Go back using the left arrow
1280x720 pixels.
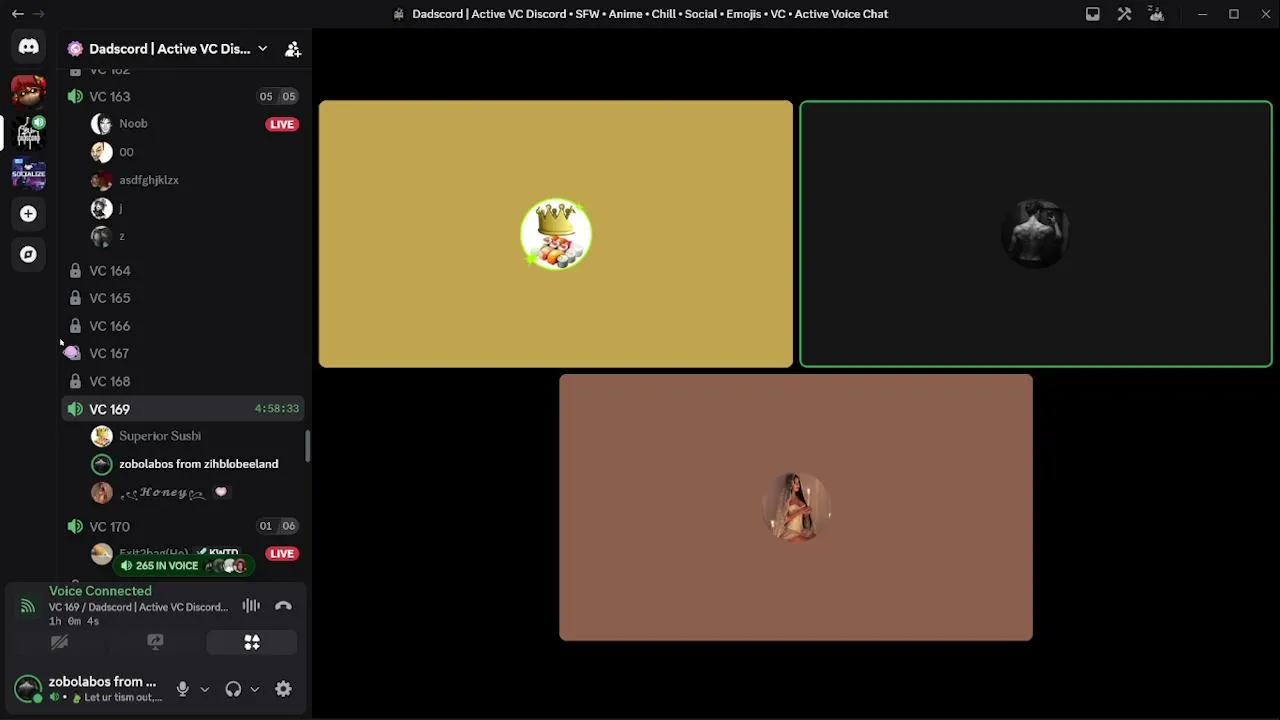(18, 14)
